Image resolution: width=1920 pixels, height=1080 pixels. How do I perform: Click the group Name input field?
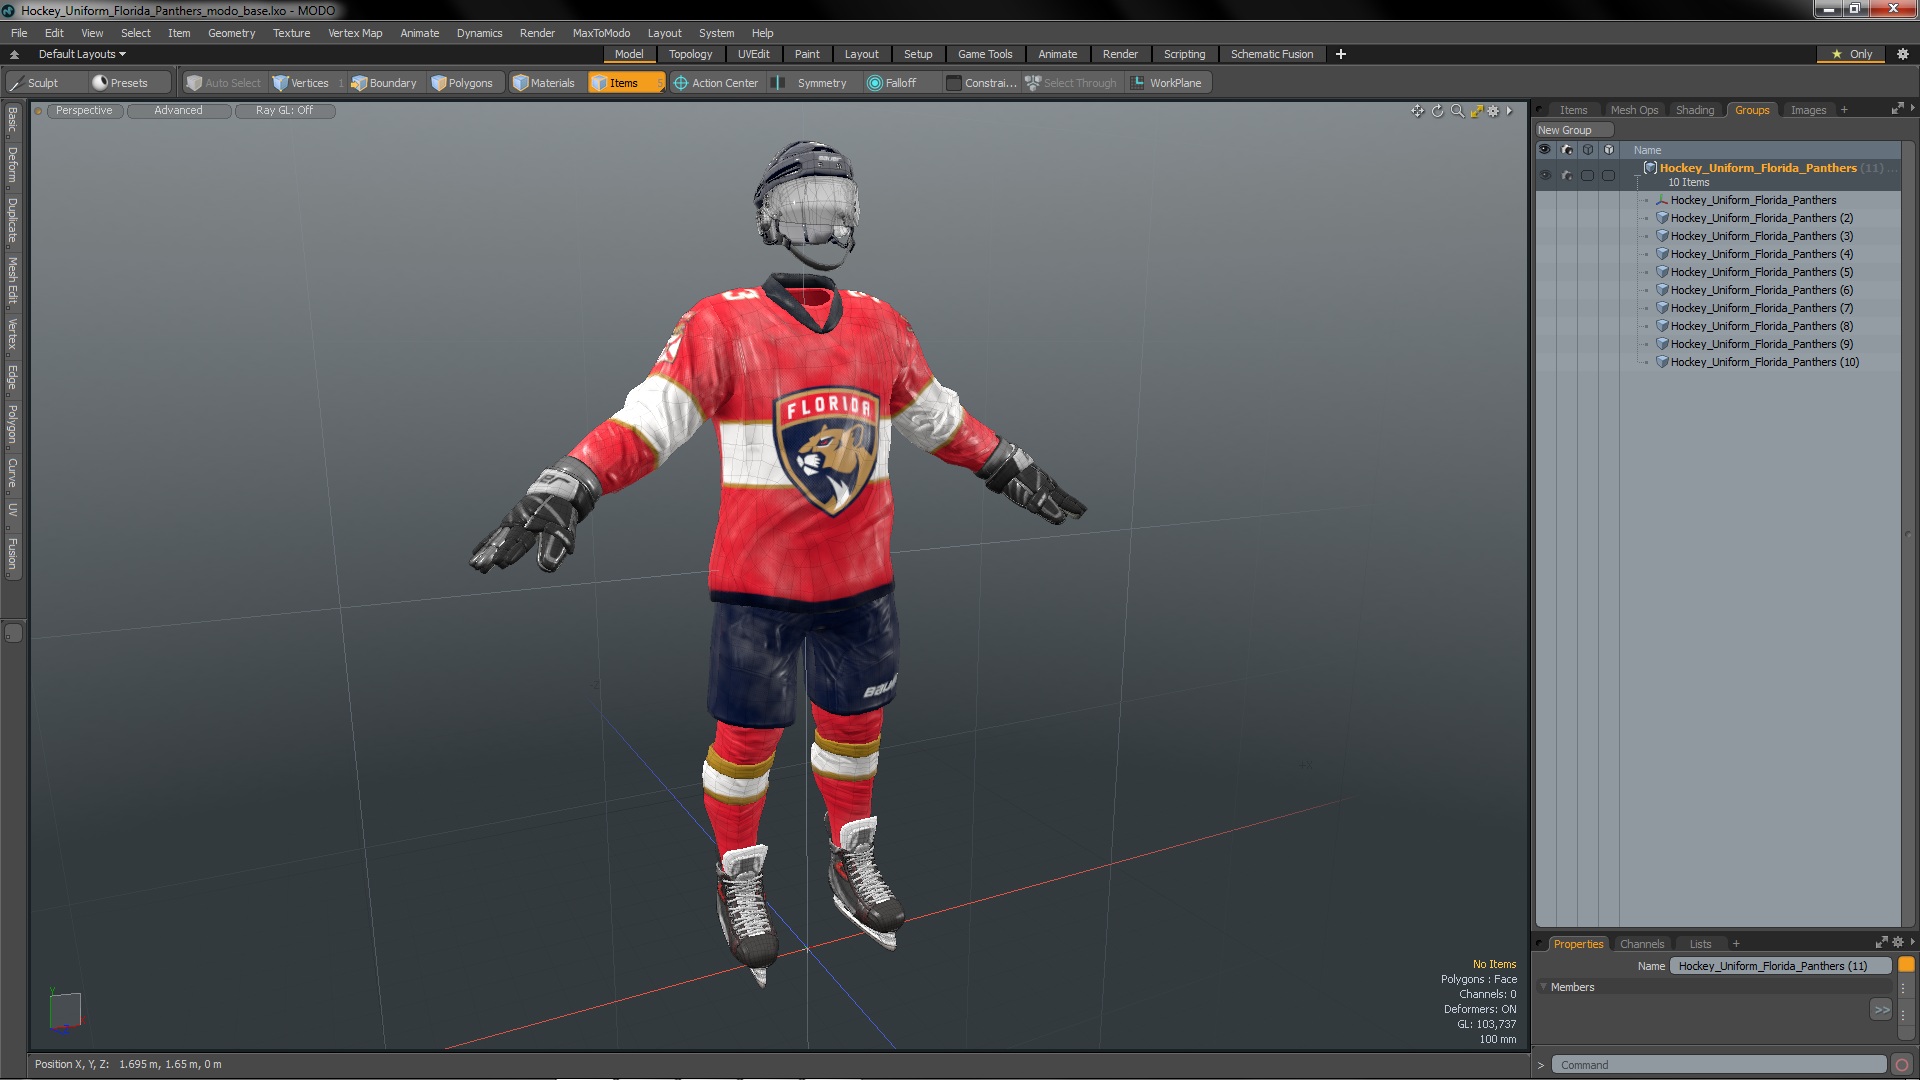(1781, 966)
